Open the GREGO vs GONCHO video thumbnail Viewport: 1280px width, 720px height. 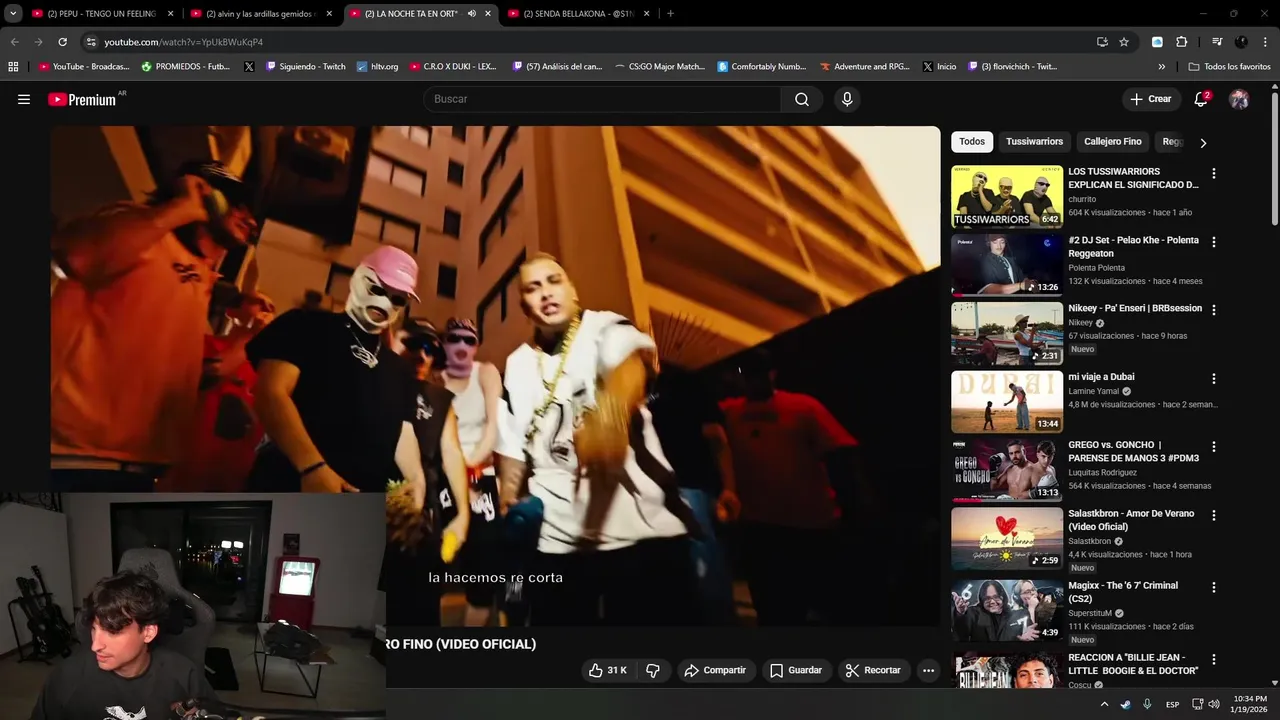1006,470
